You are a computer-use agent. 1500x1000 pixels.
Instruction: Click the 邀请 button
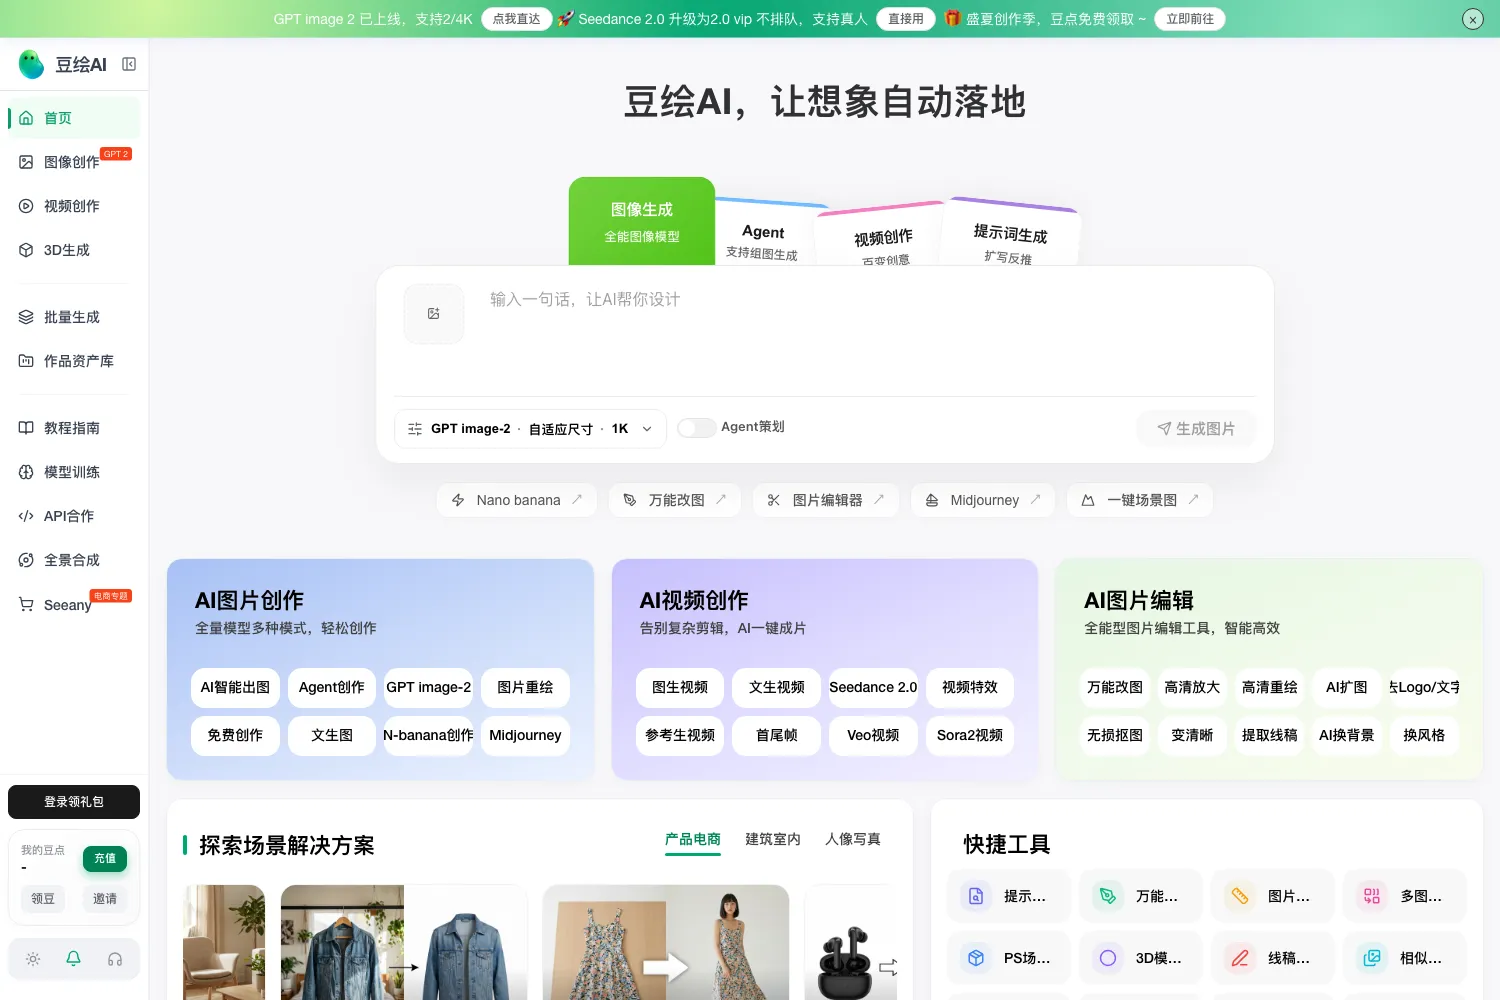click(105, 899)
